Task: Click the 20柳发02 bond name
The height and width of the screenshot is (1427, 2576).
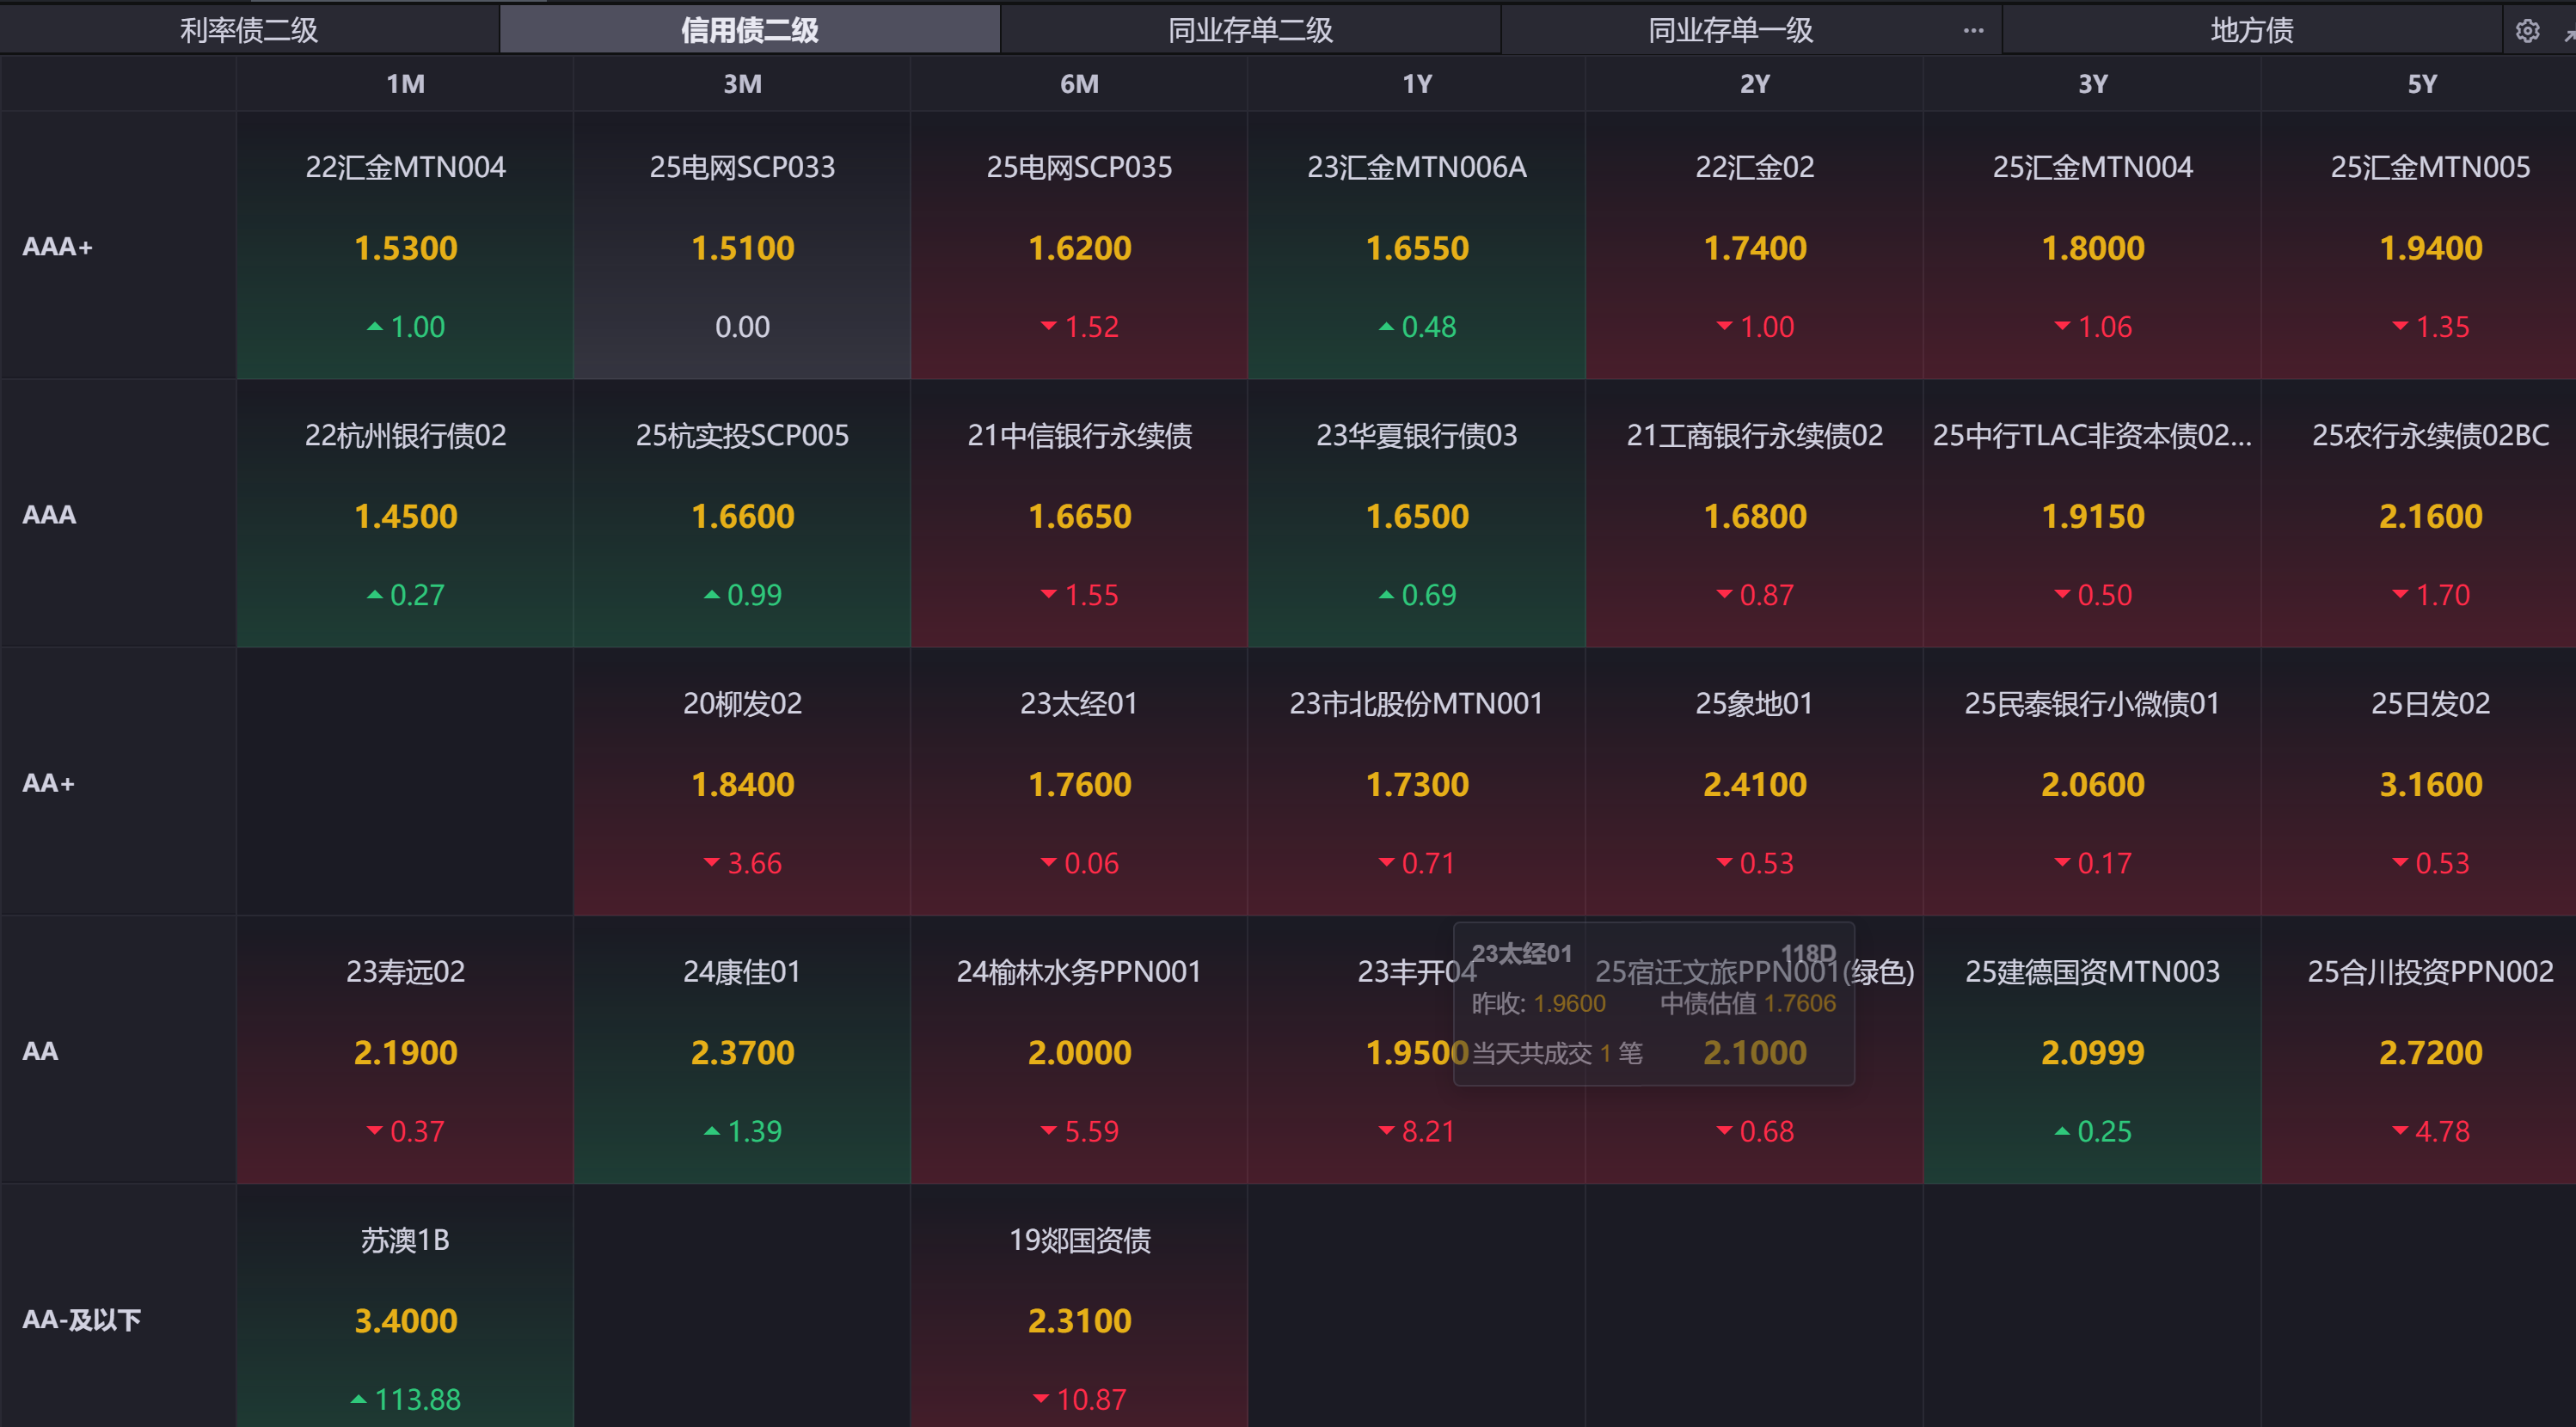Action: pos(742,703)
